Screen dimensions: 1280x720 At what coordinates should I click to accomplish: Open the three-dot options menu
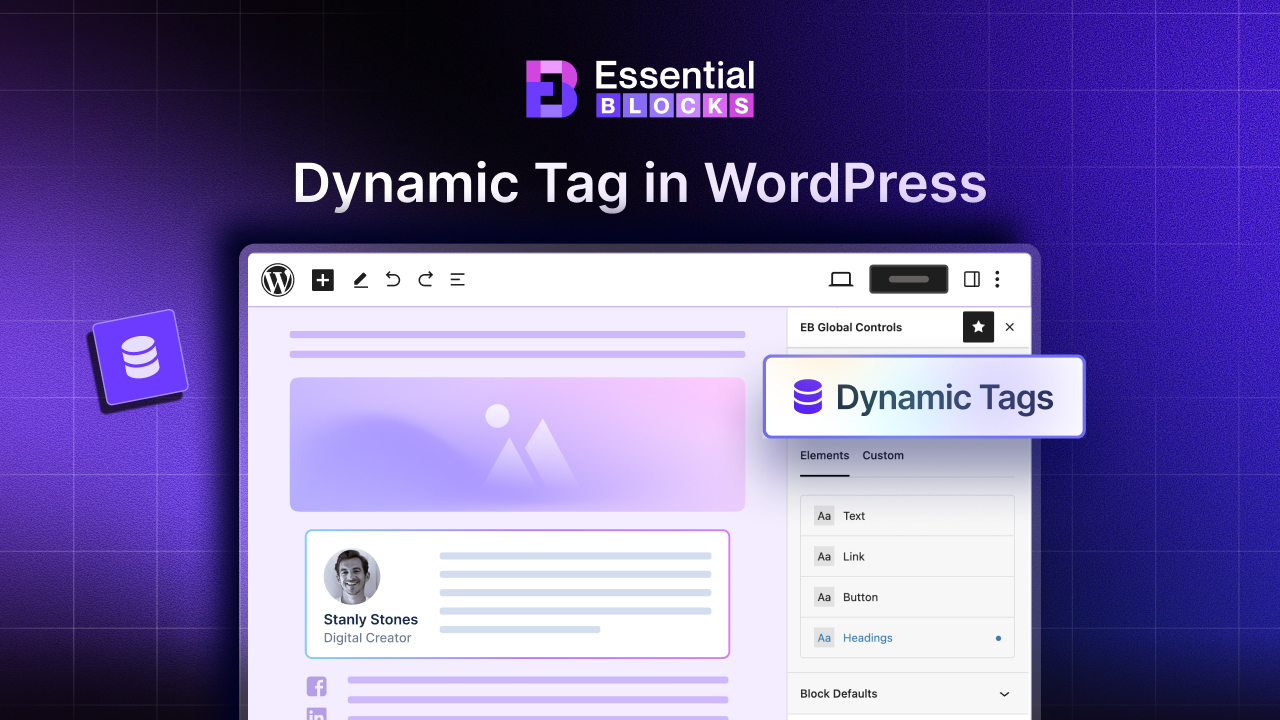[x=997, y=280]
